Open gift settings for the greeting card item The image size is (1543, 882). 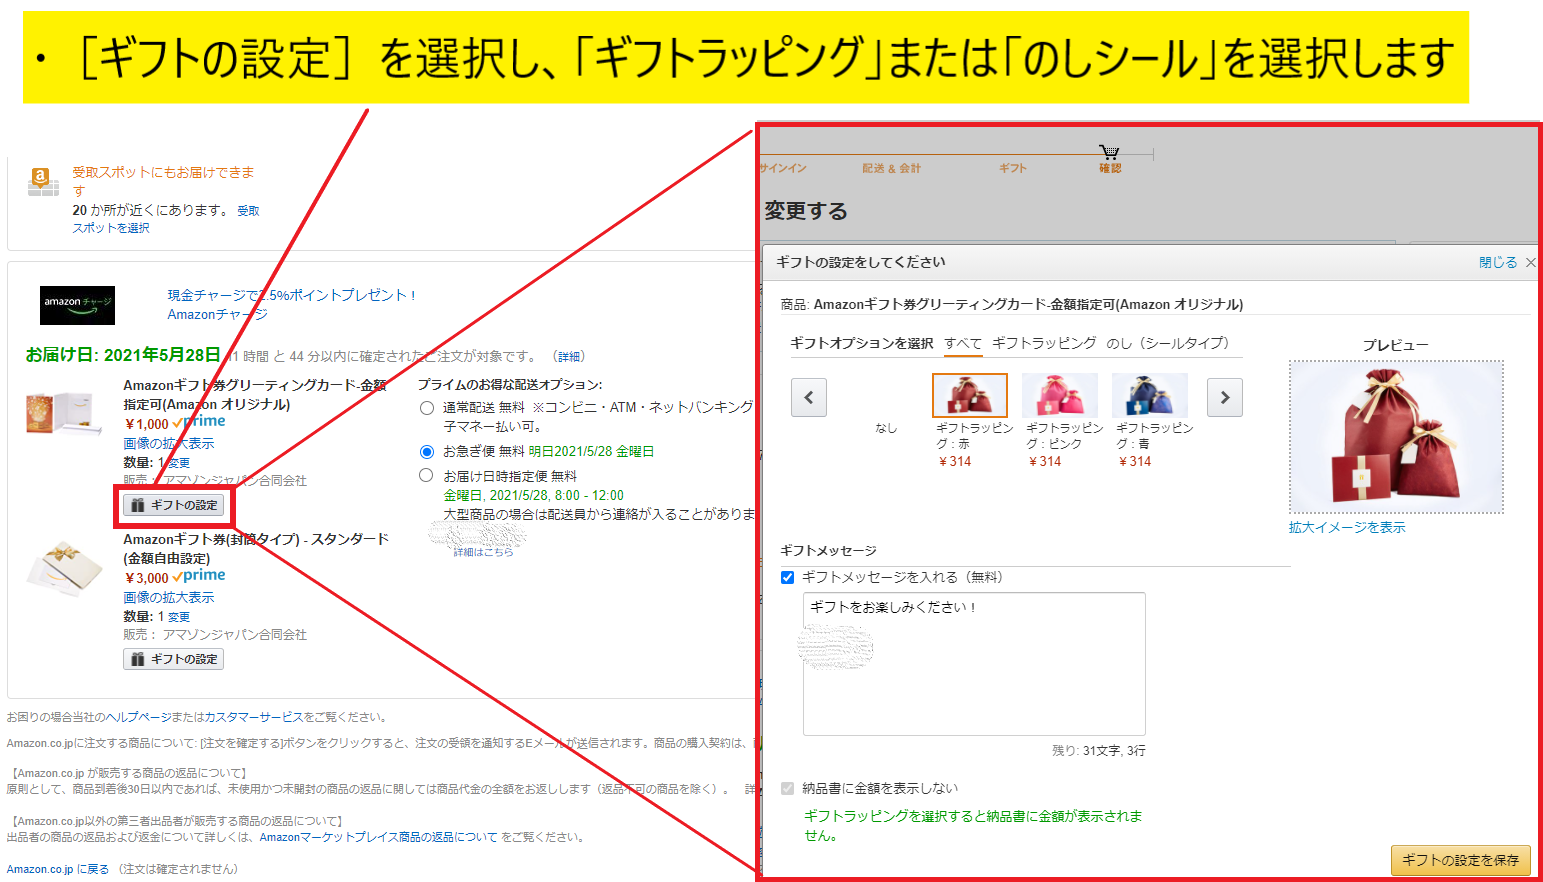point(174,505)
